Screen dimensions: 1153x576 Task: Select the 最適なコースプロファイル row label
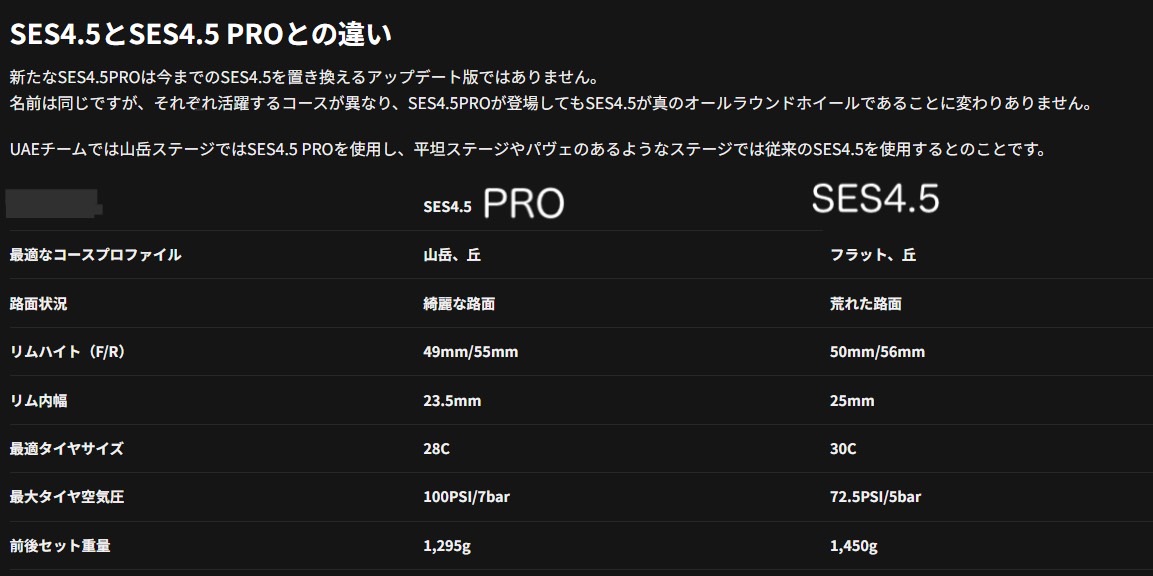tap(96, 255)
